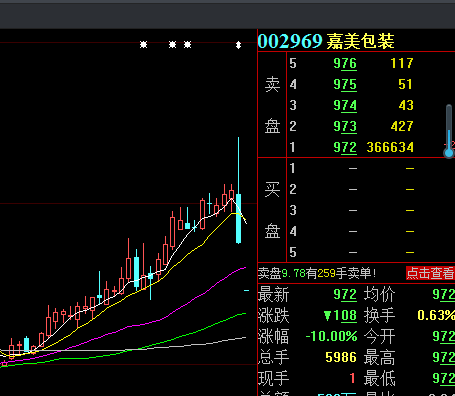The image size is (455, 396).
Task: Click the stock code 002969
Action: (290, 41)
